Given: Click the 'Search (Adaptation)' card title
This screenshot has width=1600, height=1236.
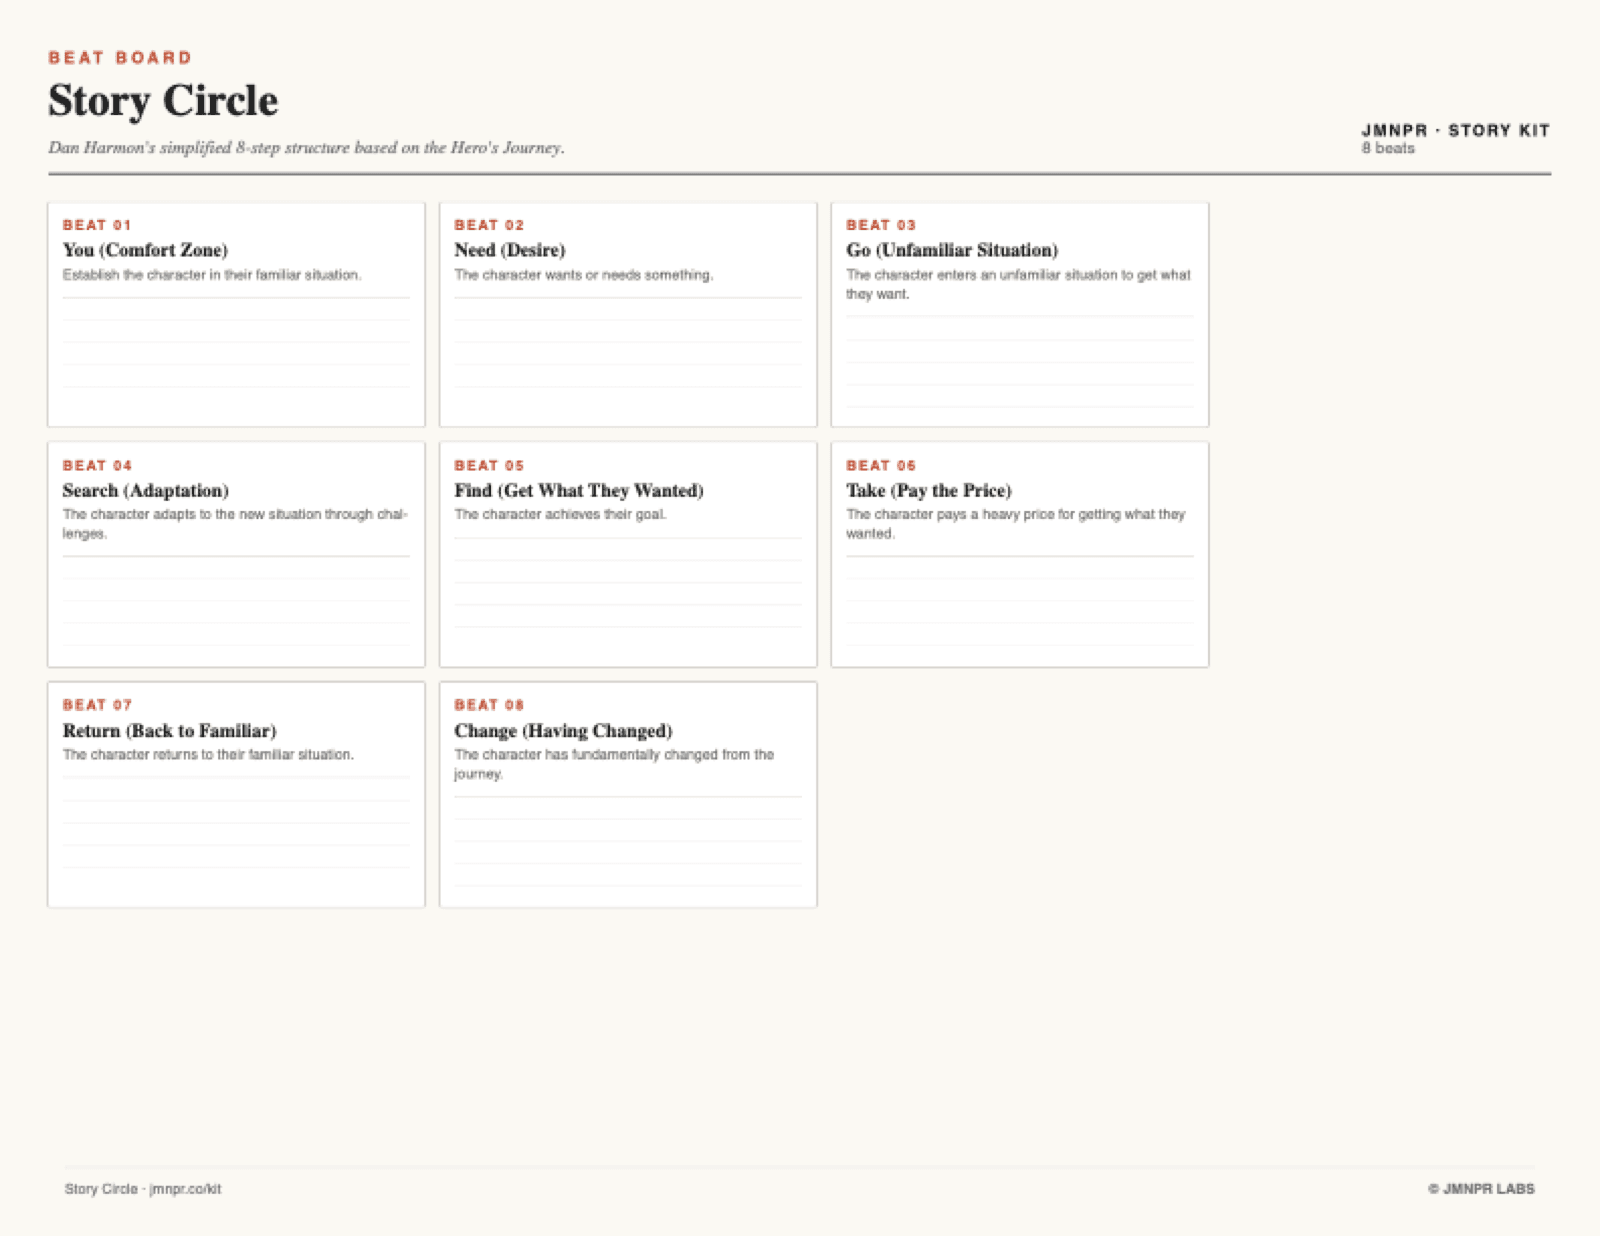Looking at the screenshot, I should 146,490.
